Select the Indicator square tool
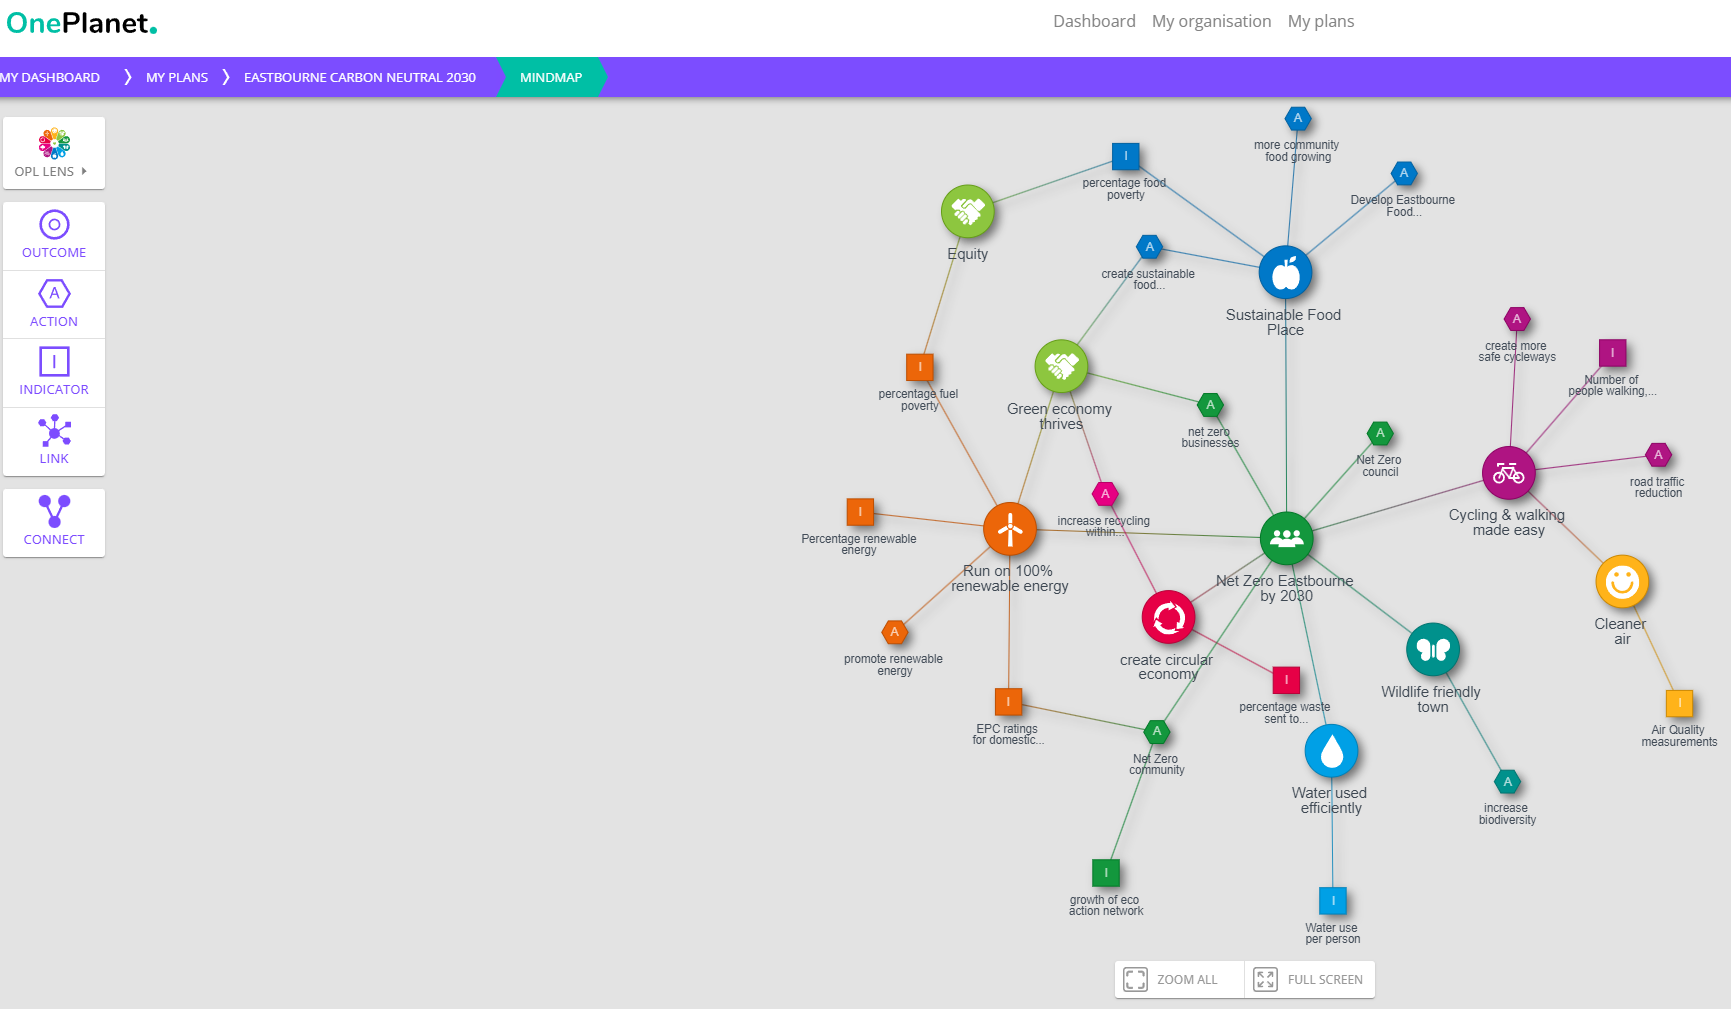Image resolution: width=1731 pixels, height=1009 pixels. (x=54, y=373)
